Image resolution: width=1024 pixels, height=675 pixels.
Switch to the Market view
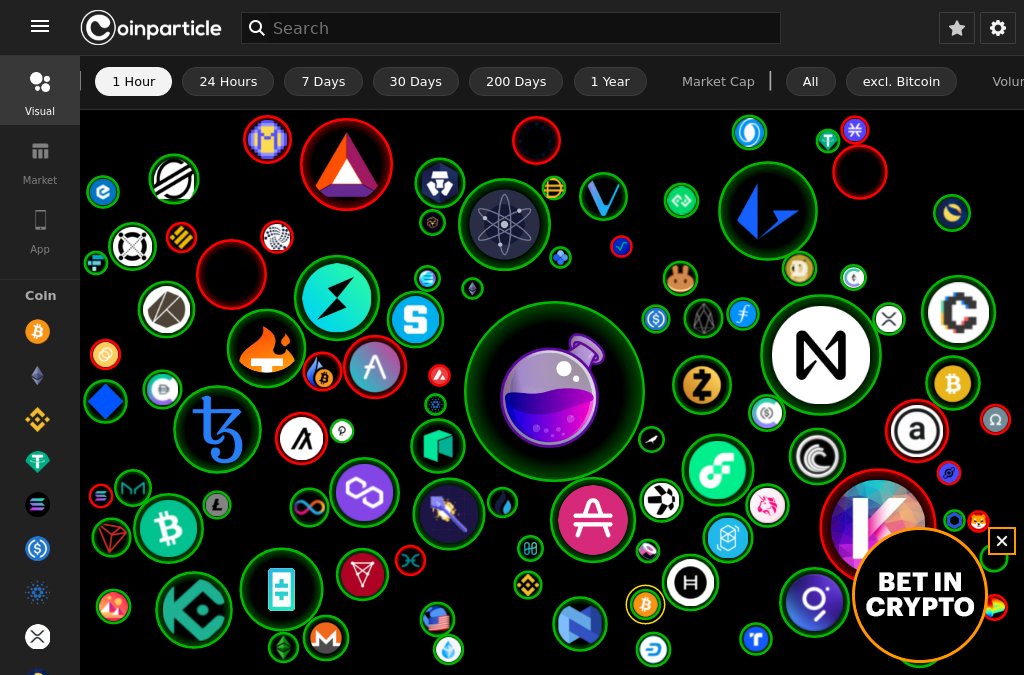[40, 163]
